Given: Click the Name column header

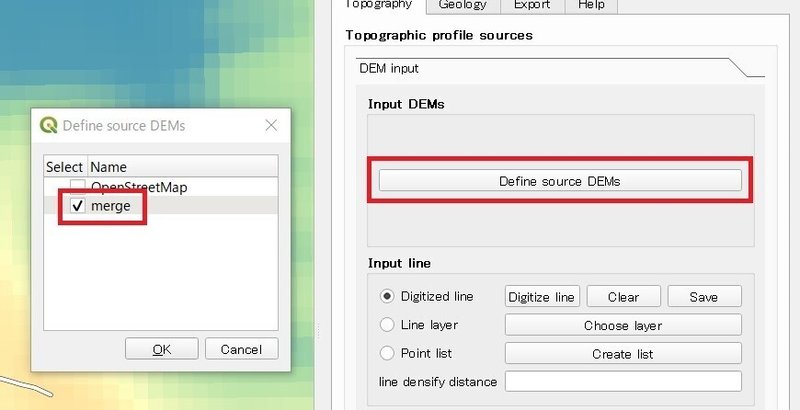Looking at the screenshot, I should 183,167.
